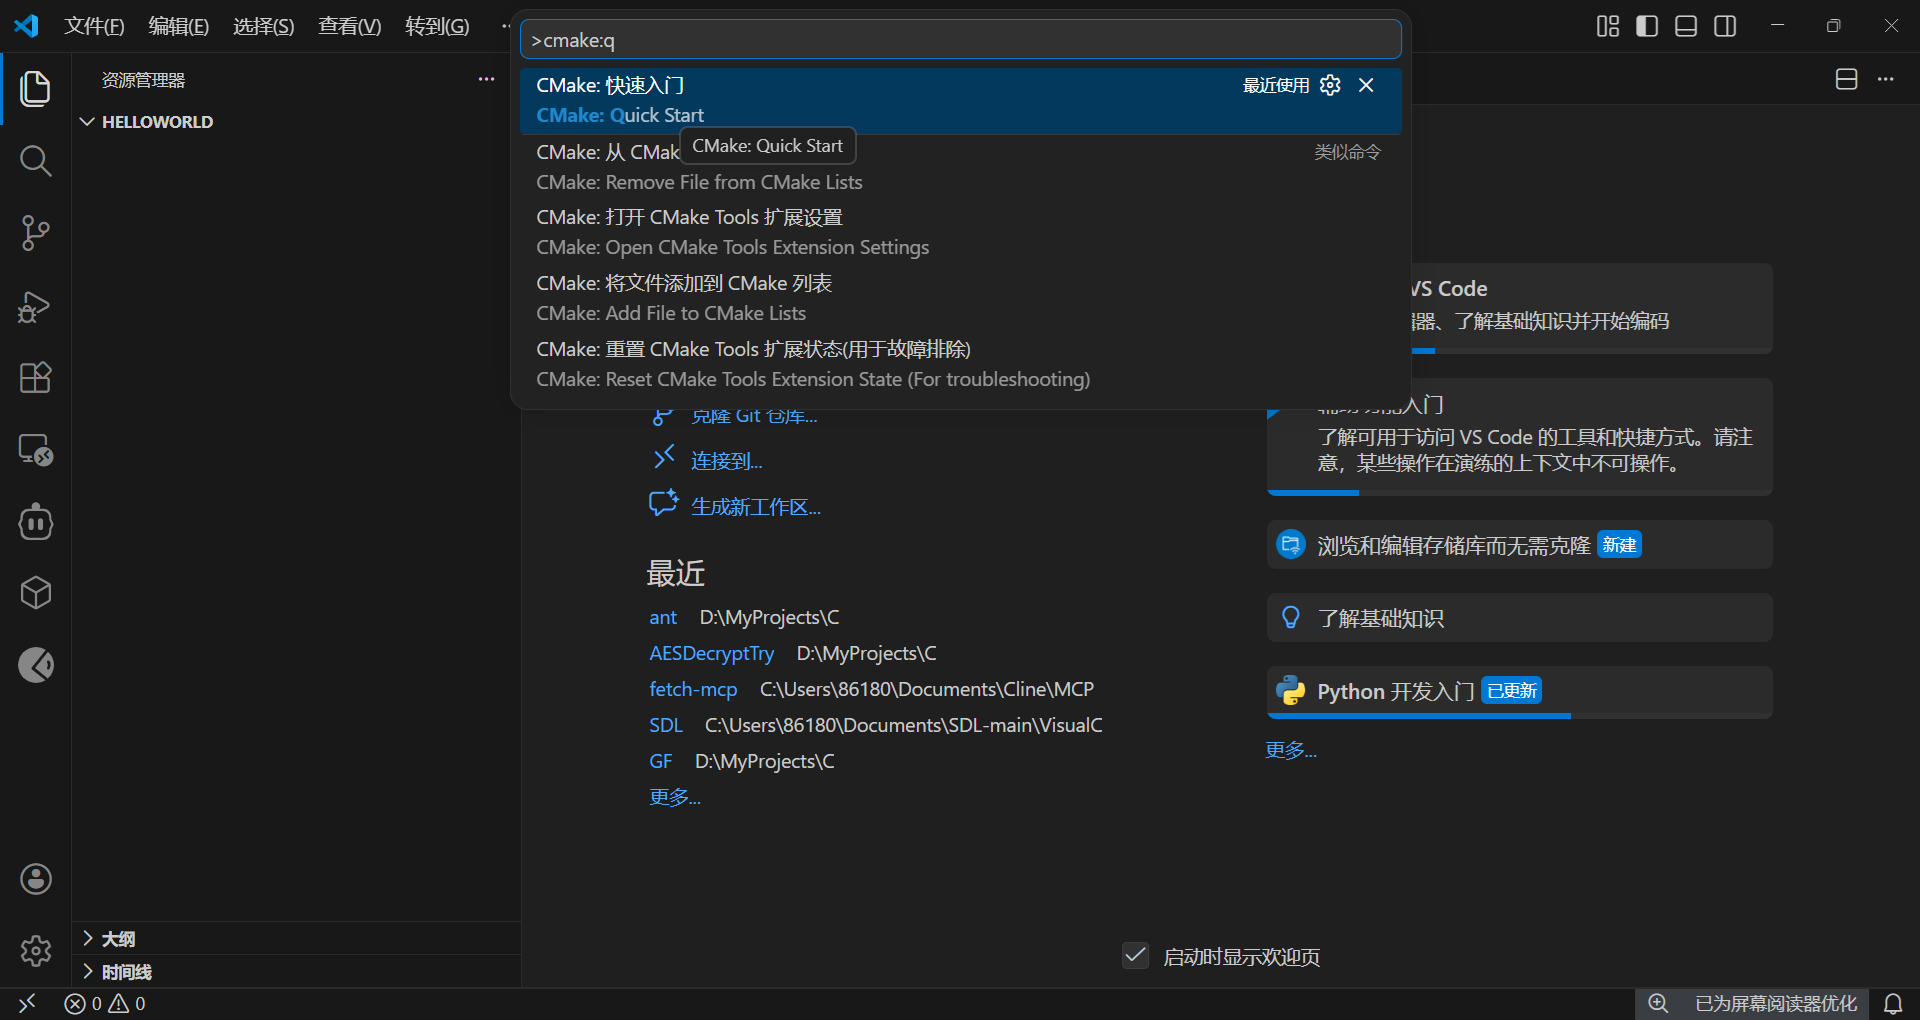
Task: Open the 查看(V) menu
Action: [x=350, y=26]
